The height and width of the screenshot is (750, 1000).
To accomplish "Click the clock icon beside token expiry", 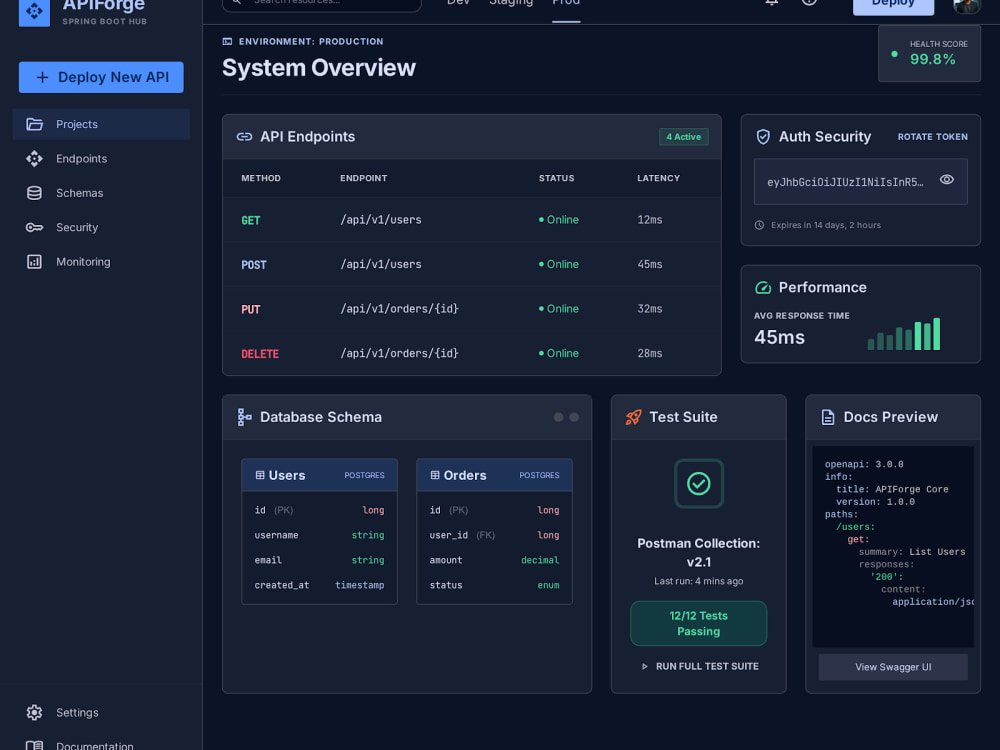I will pos(759,225).
